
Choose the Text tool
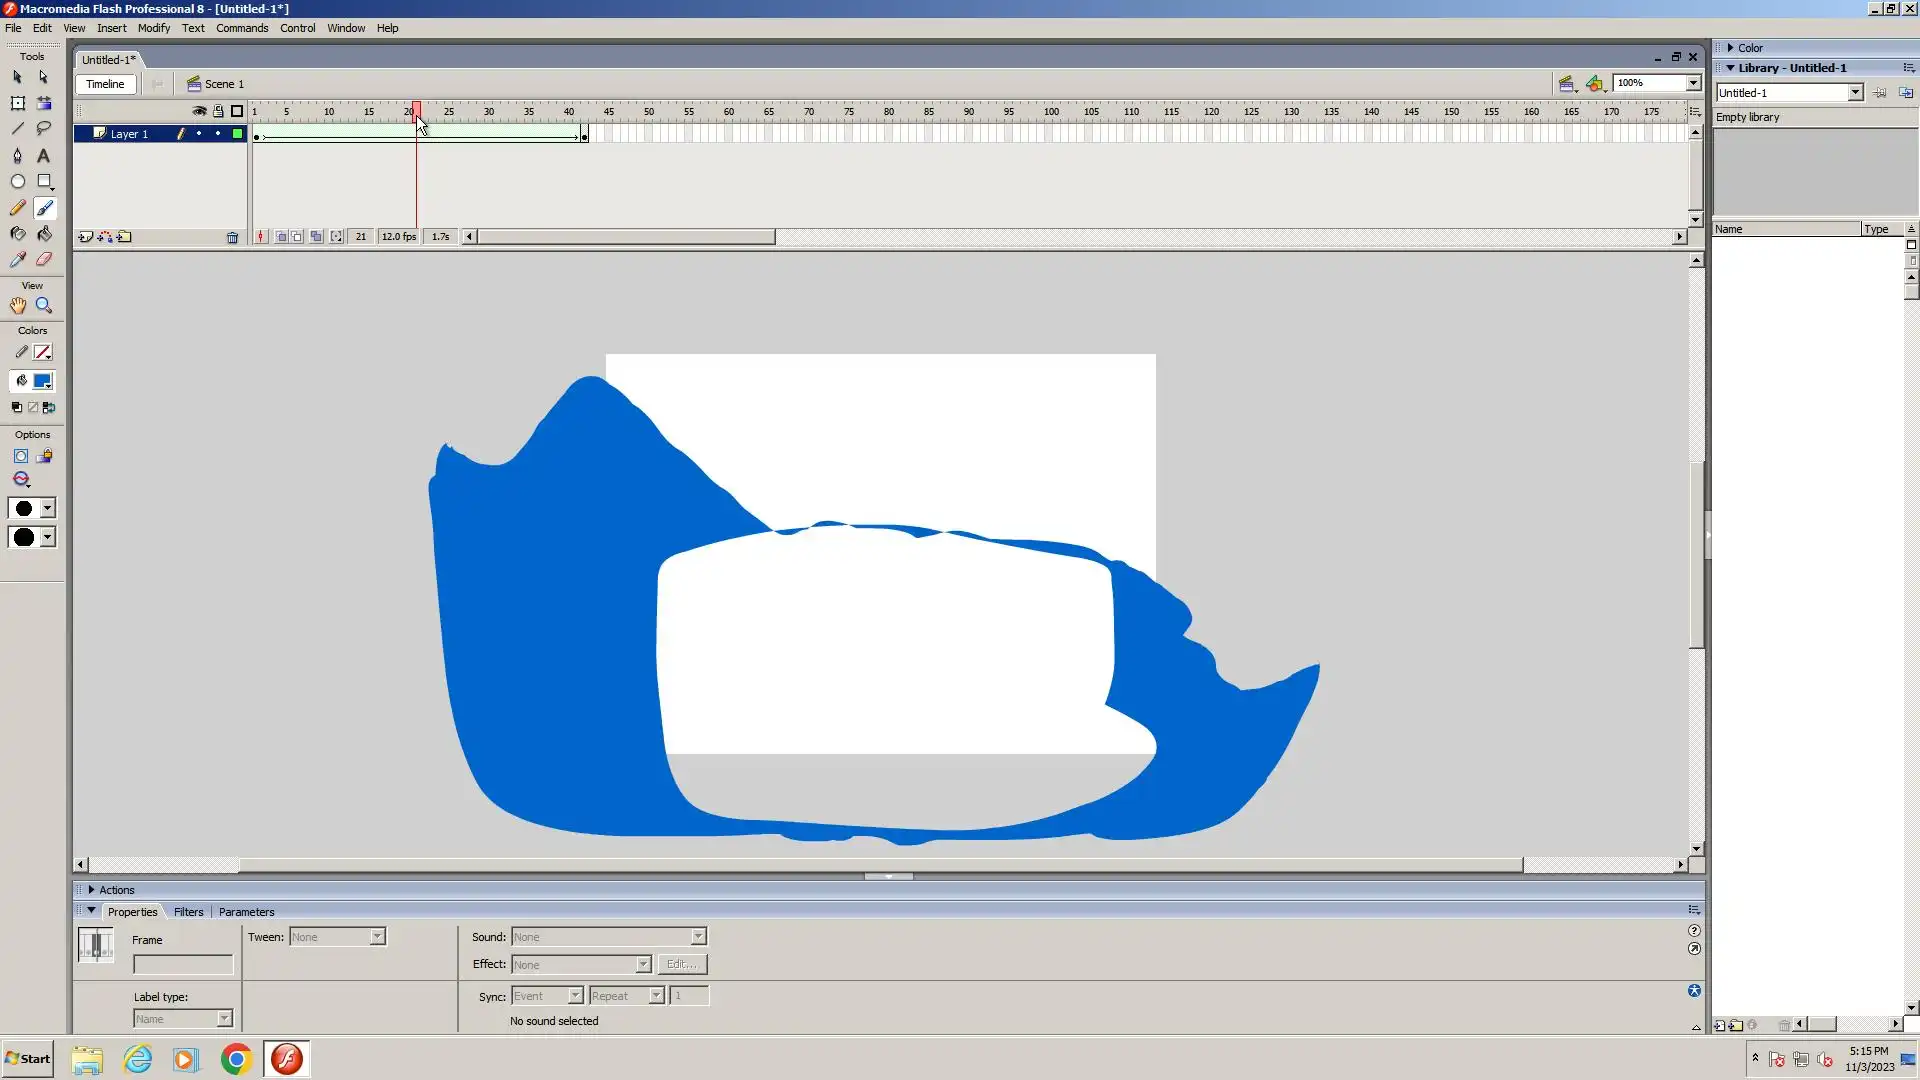coord(43,156)
